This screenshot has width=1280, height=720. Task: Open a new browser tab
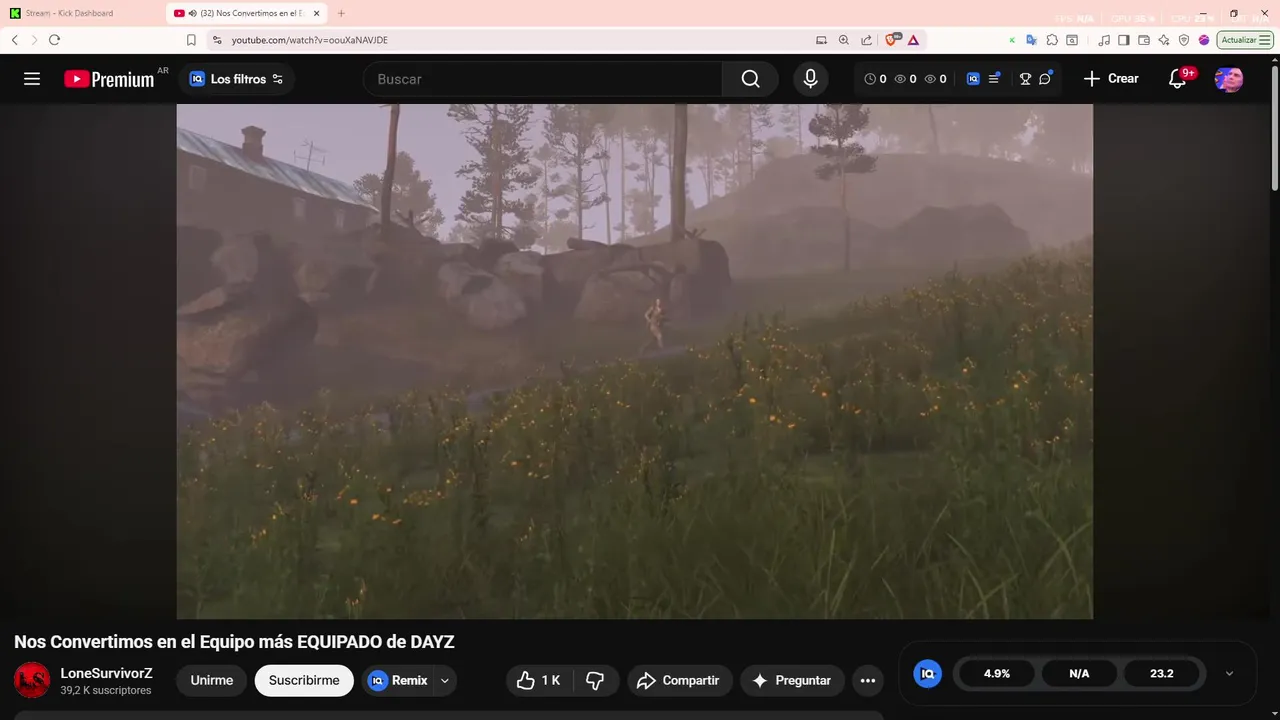click(341, 13)
